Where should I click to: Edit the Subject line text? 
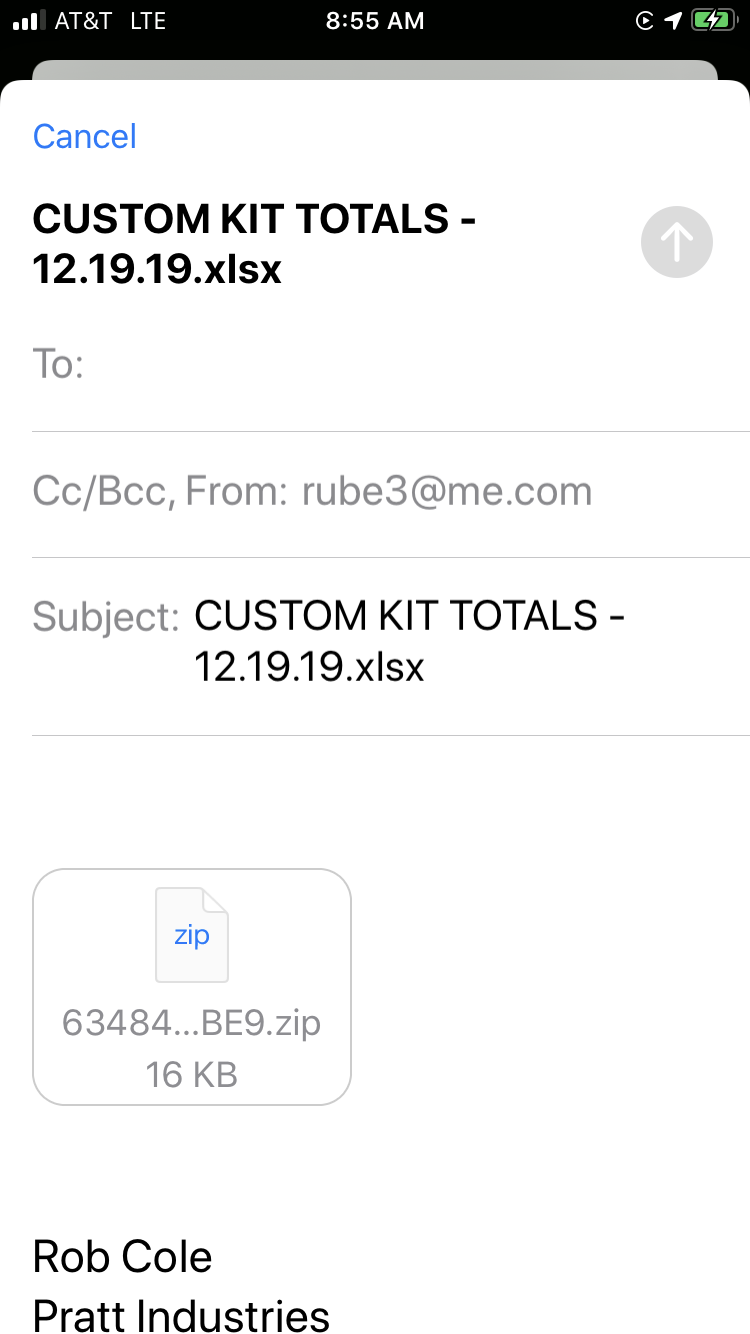pos(409,640)
